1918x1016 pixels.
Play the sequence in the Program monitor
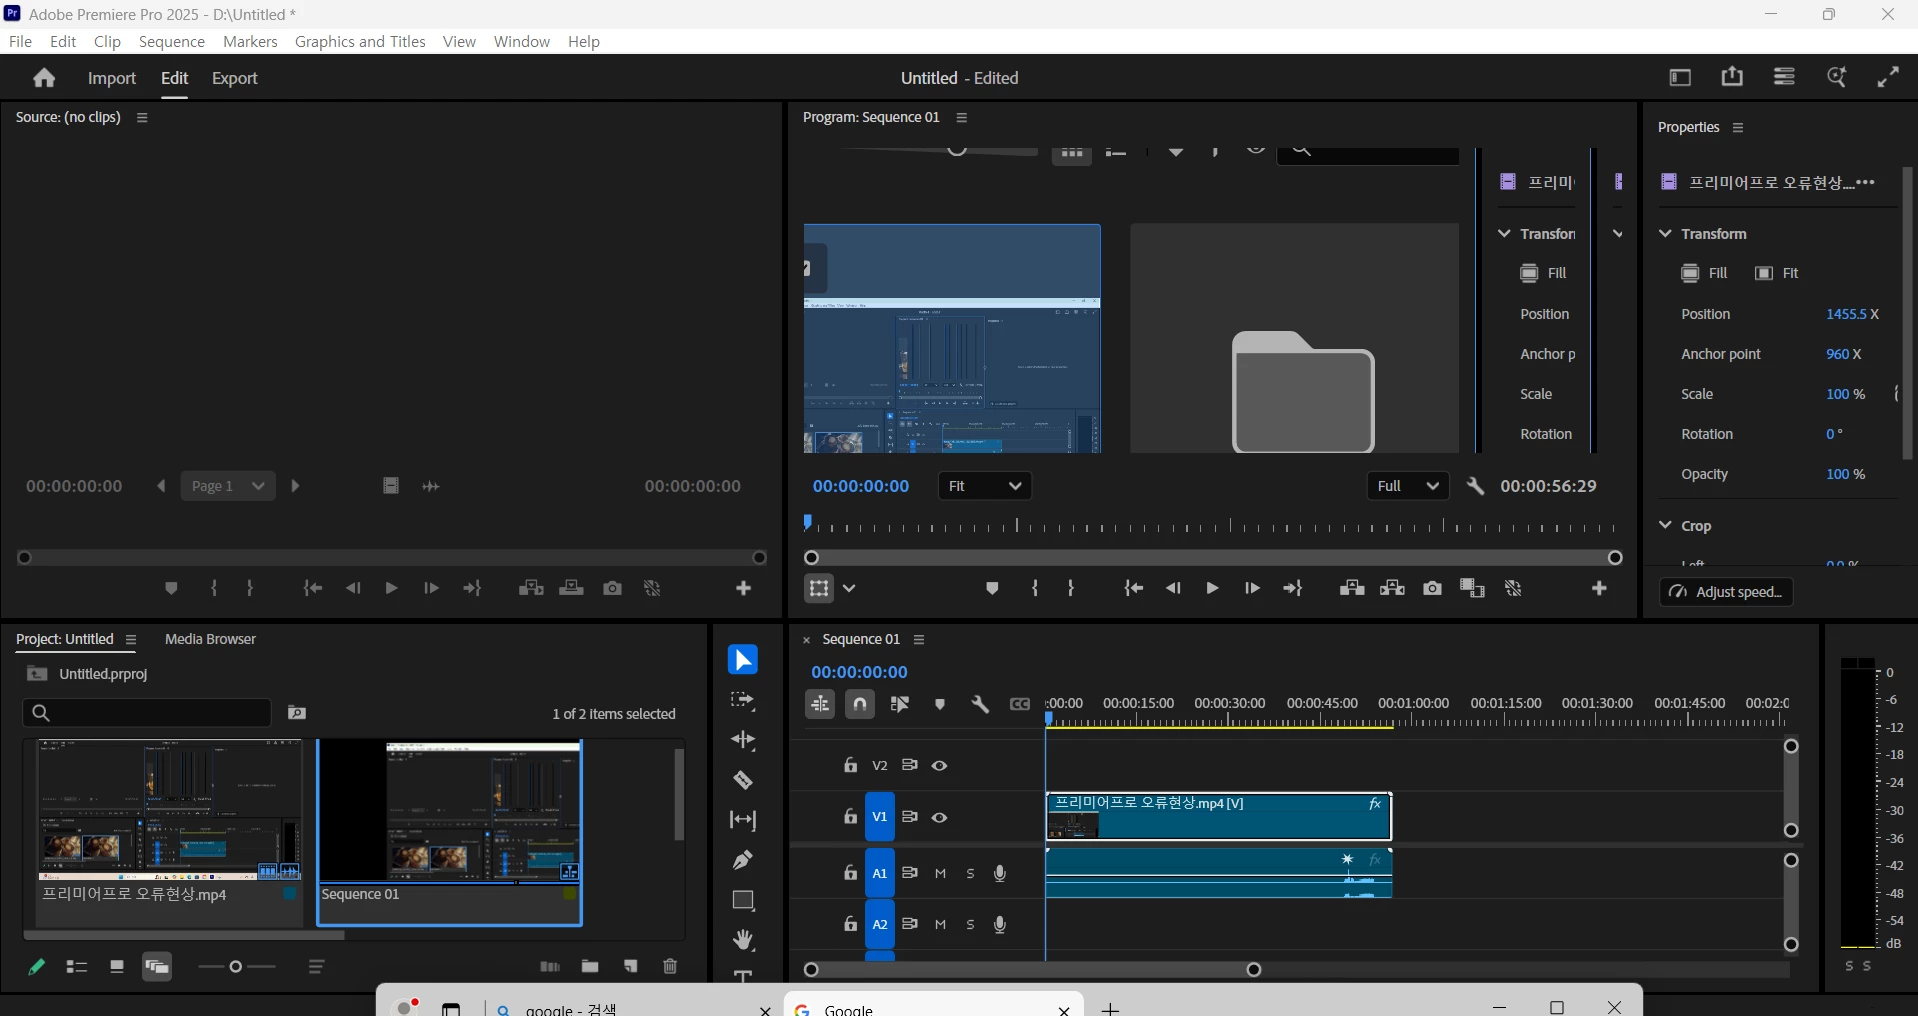click(1212, 588)
